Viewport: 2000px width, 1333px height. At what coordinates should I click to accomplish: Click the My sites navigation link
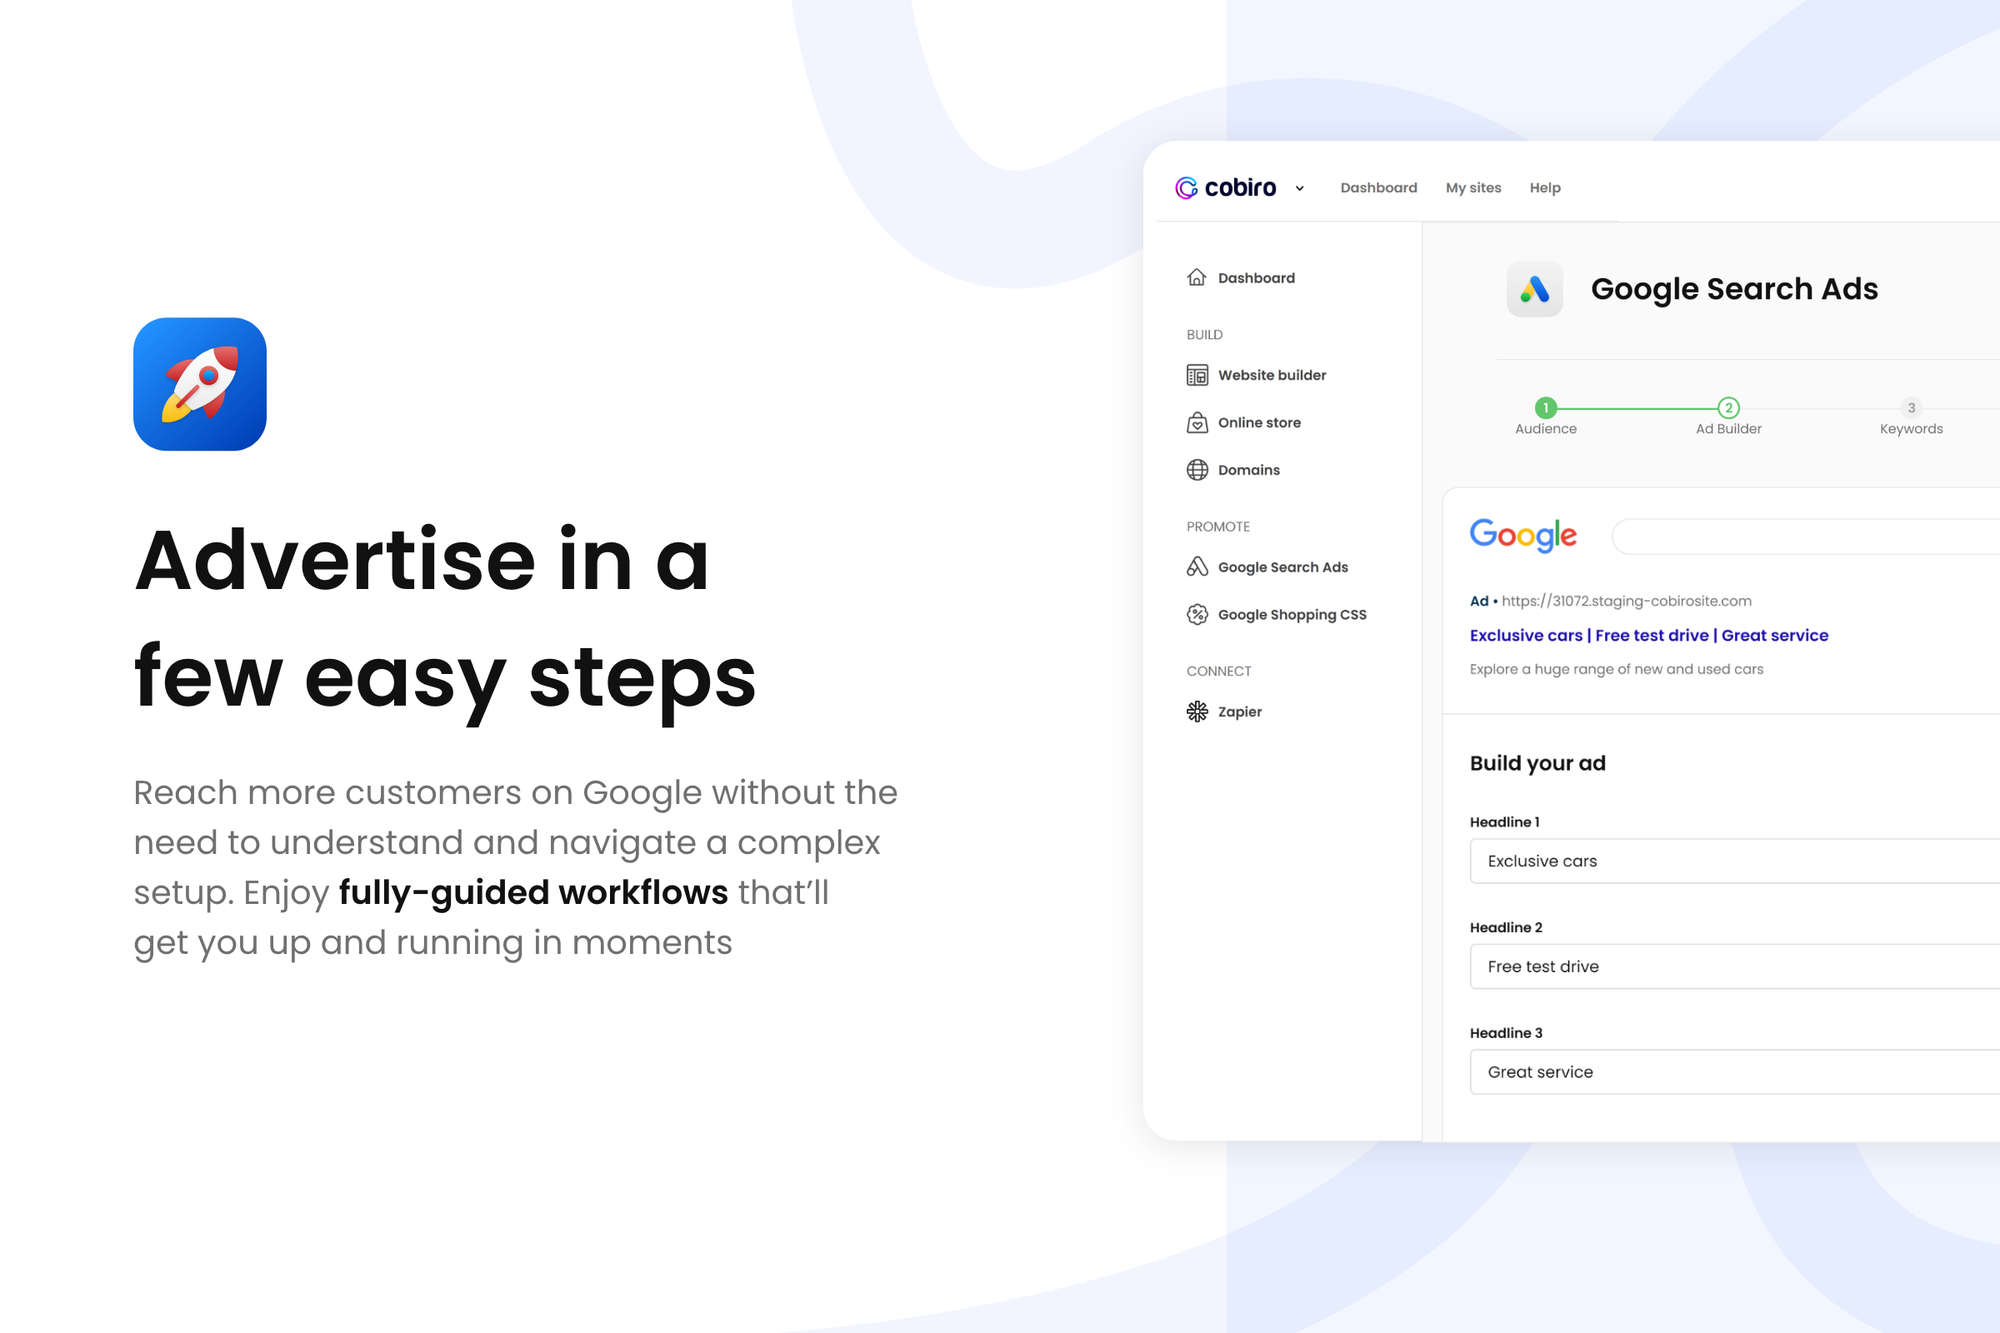(1472, 187)
